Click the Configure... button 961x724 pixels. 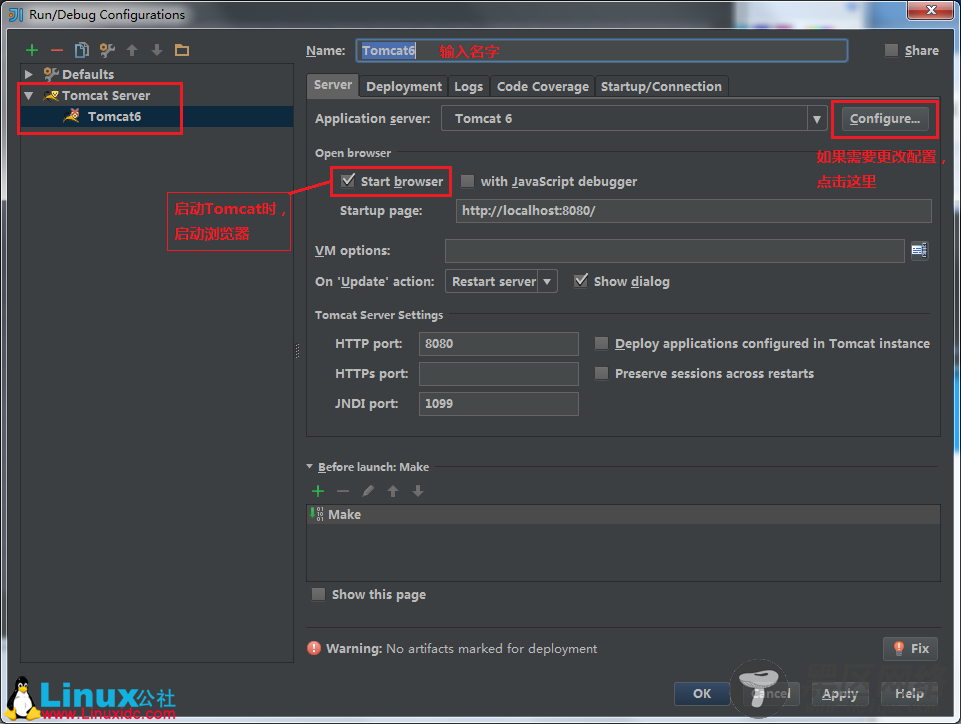pyautogui.click(x=885, y=119)
